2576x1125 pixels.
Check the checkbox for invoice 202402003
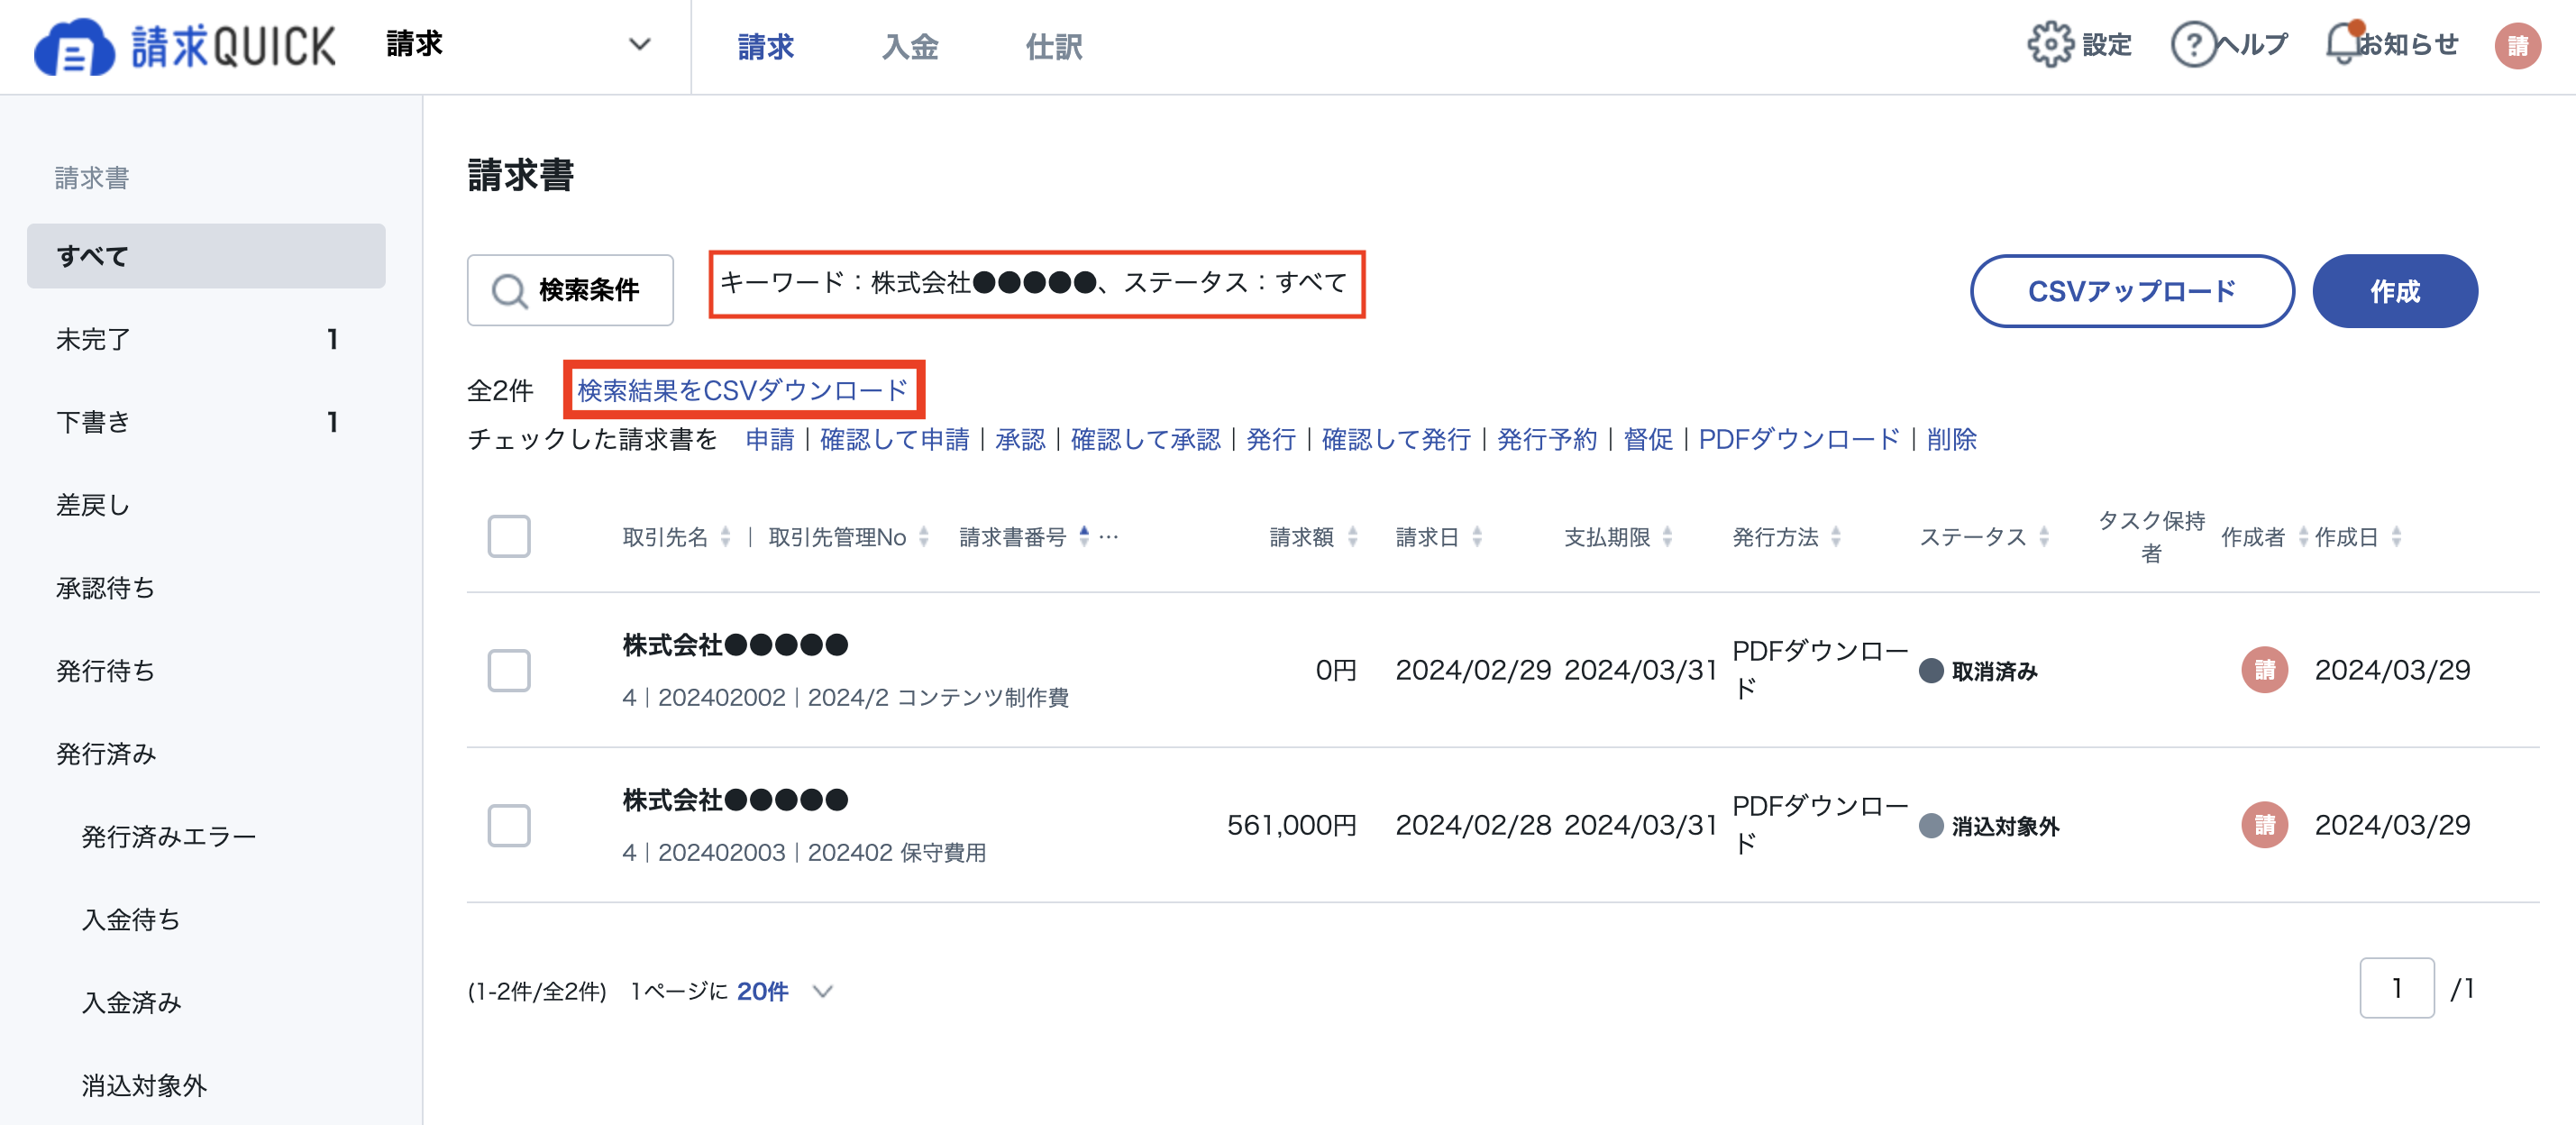tap(509, 825)
